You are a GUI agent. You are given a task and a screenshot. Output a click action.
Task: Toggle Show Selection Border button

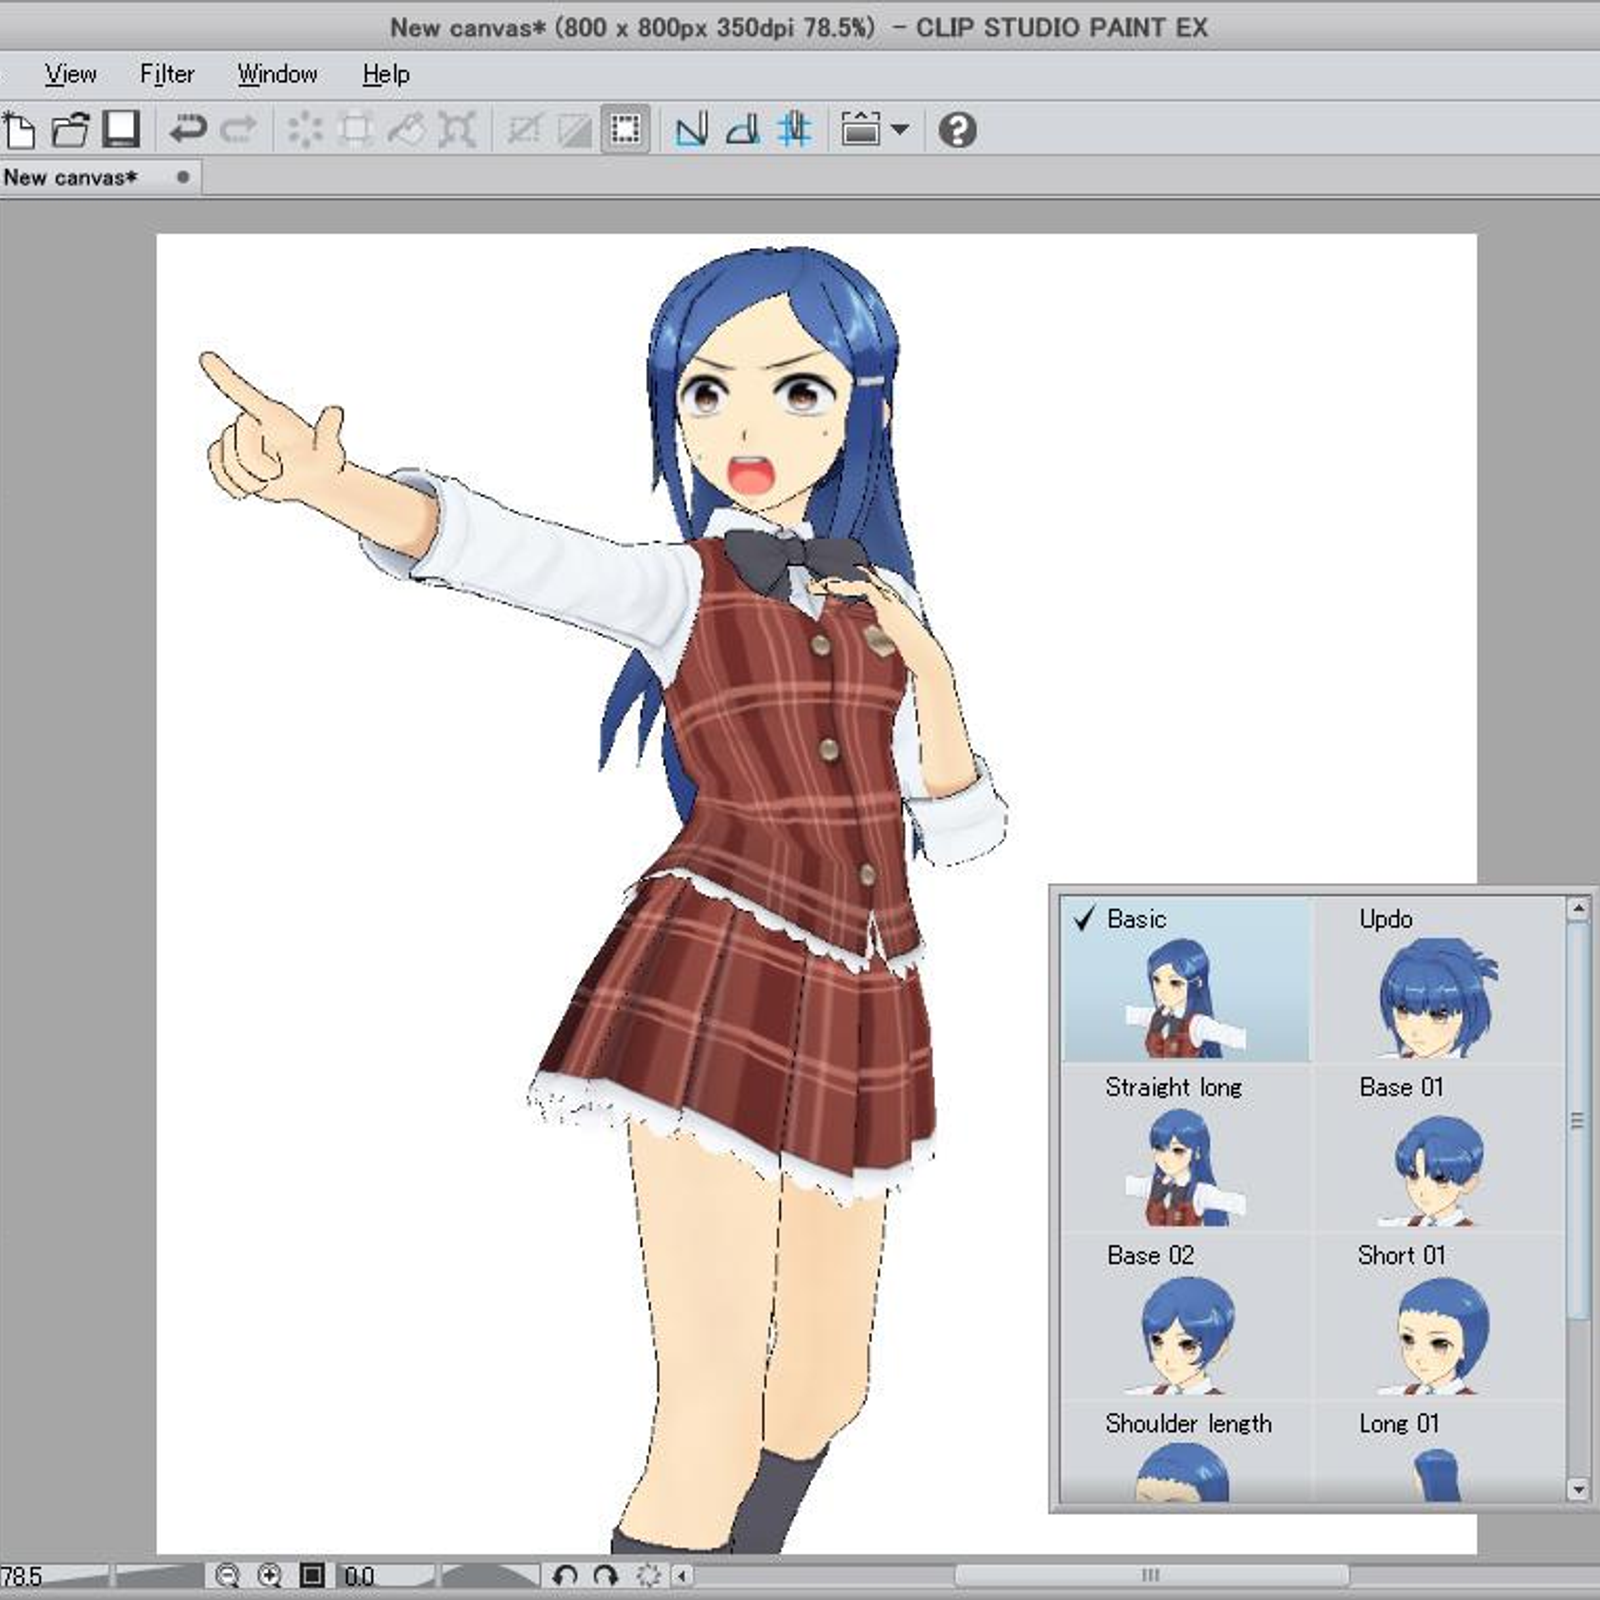tap(626, 130)
